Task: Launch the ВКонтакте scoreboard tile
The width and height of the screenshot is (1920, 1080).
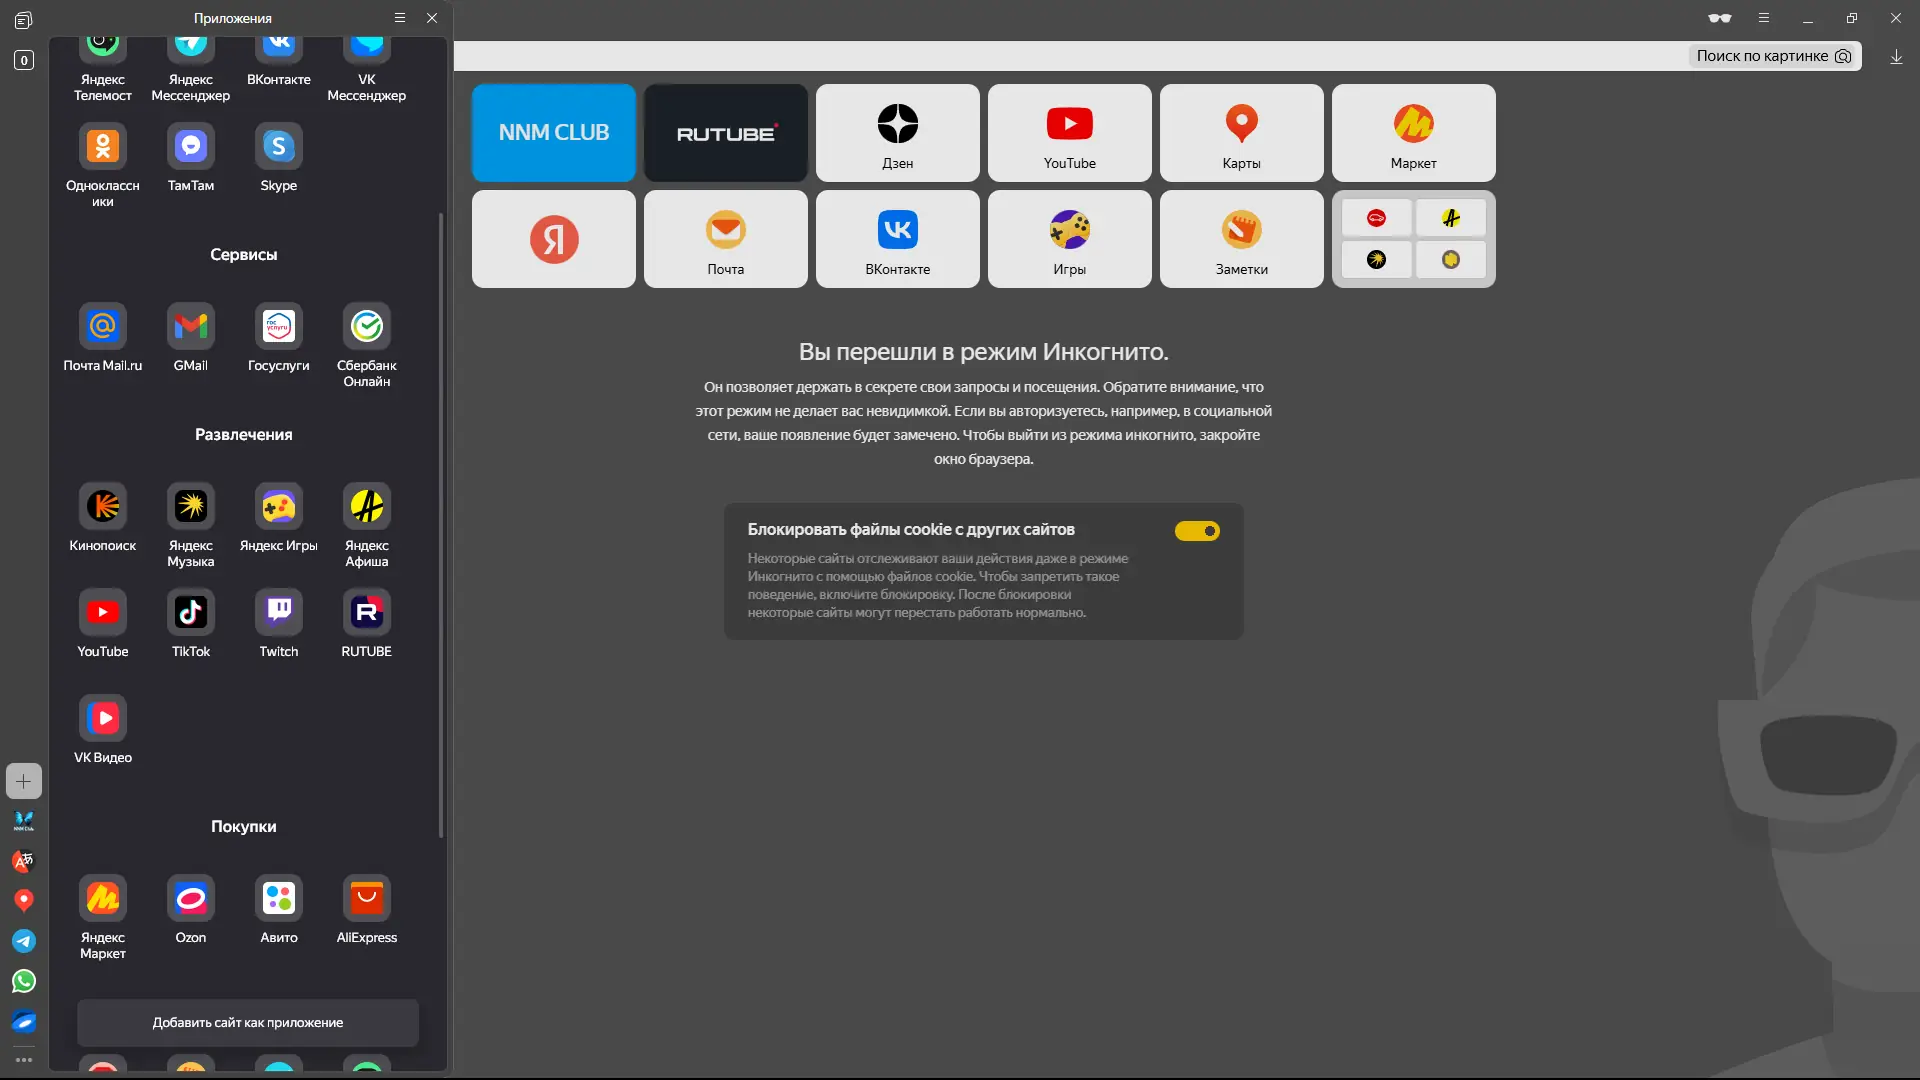Action: tap(897, 239)
